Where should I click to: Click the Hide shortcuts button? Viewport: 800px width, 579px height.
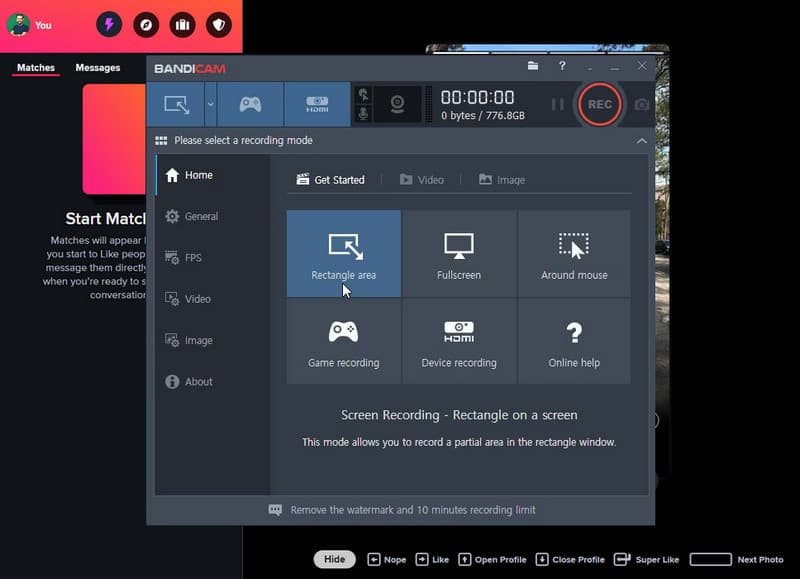coord(334,559)
